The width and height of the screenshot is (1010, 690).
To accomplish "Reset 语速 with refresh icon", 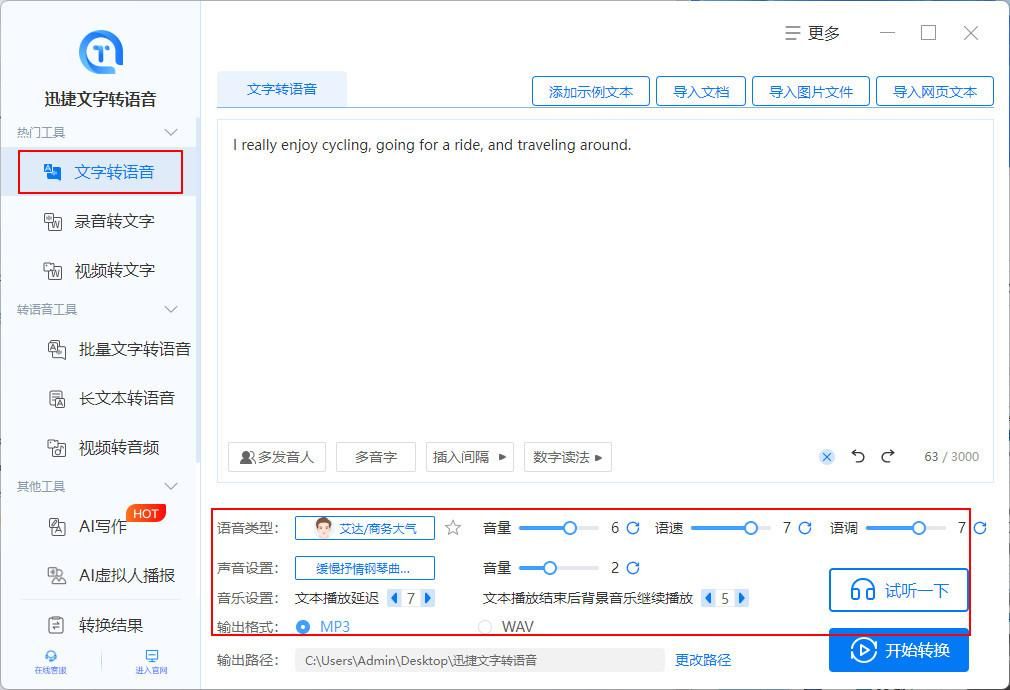I will 805,528.
